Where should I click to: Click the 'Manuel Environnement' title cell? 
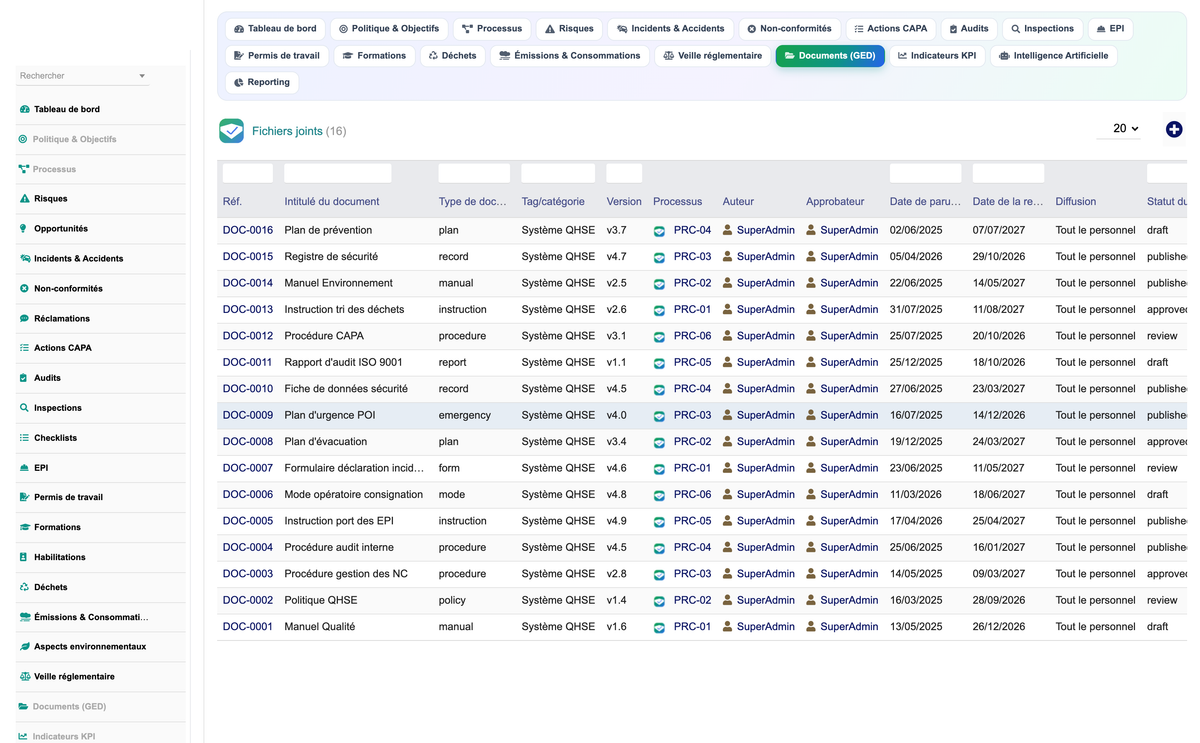point(339,283)
